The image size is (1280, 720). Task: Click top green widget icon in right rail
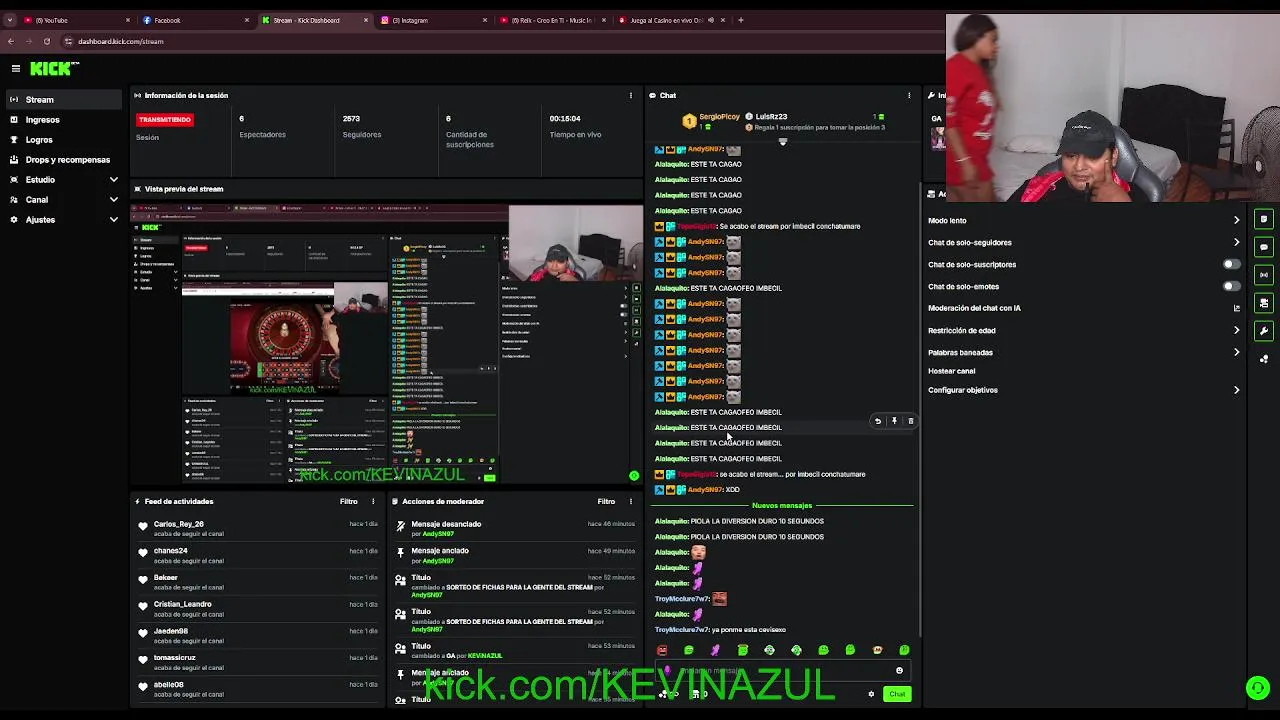pos(1264,219)
